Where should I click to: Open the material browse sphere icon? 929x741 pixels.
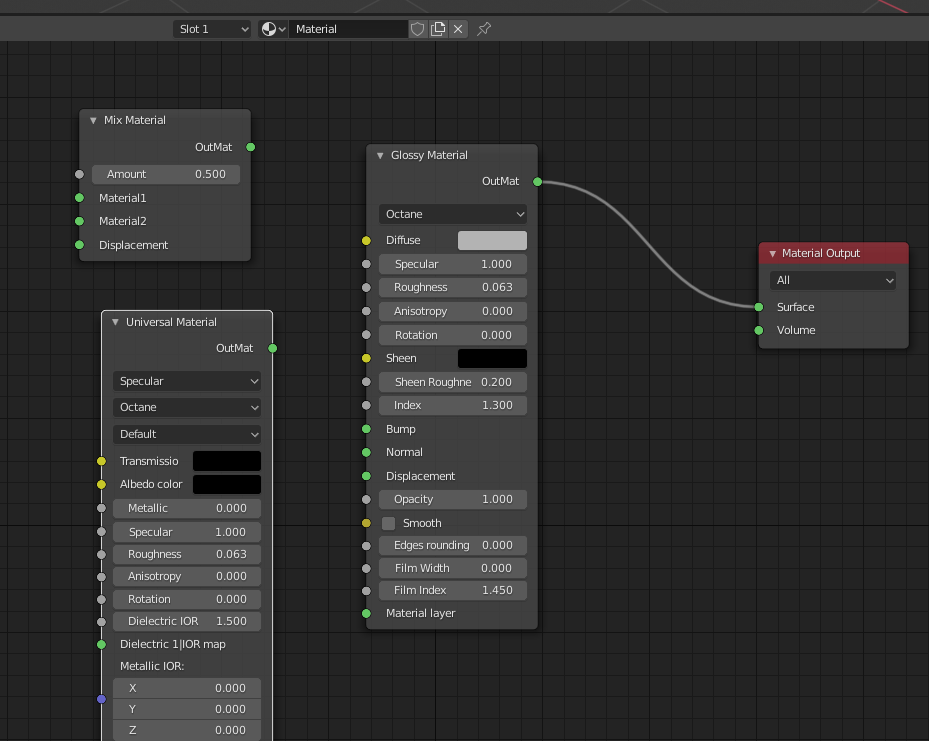[273, 29]
